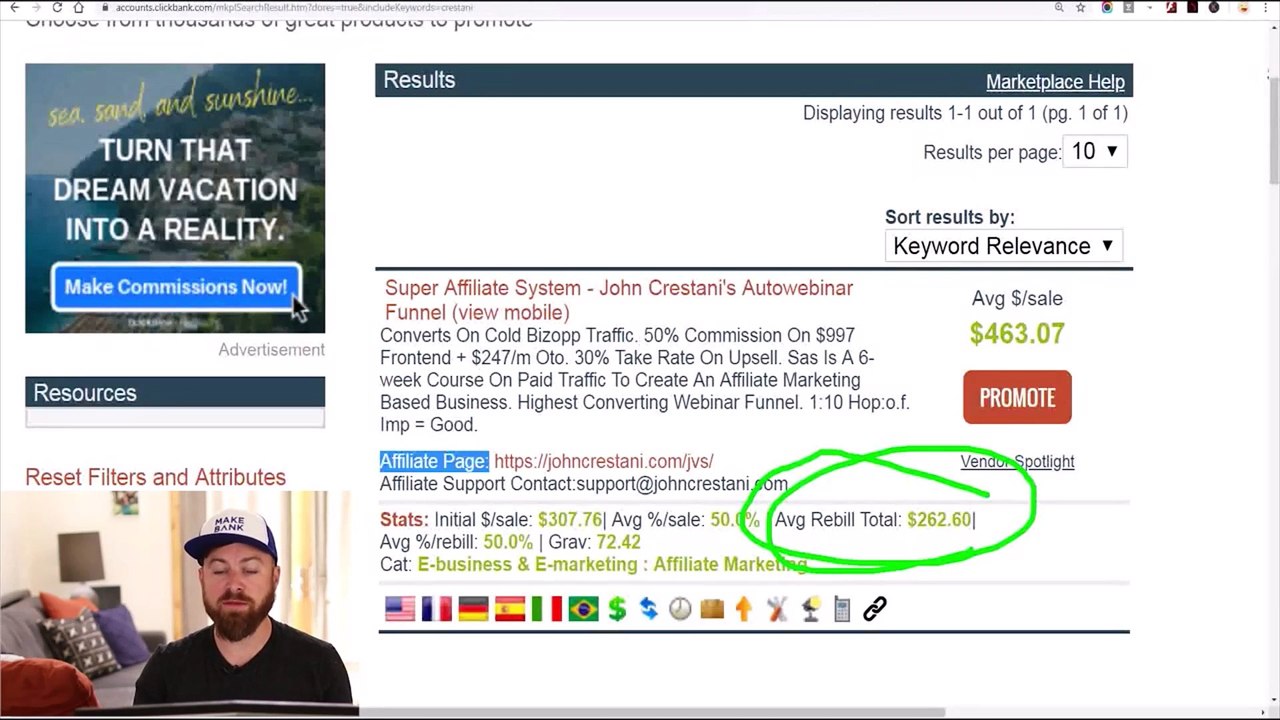
Task: Click the chain link icon
Action: tap(875, 608)
